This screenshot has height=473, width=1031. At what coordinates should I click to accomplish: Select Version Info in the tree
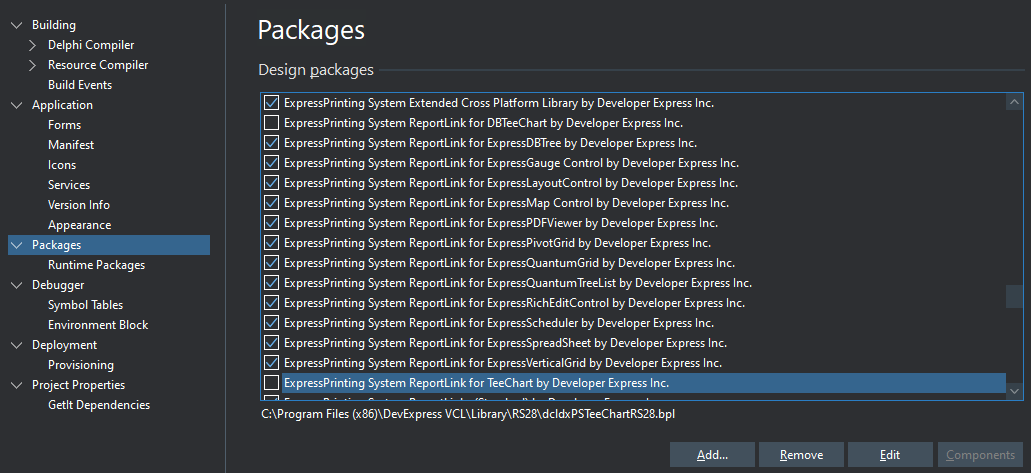[x=79, y=205]
